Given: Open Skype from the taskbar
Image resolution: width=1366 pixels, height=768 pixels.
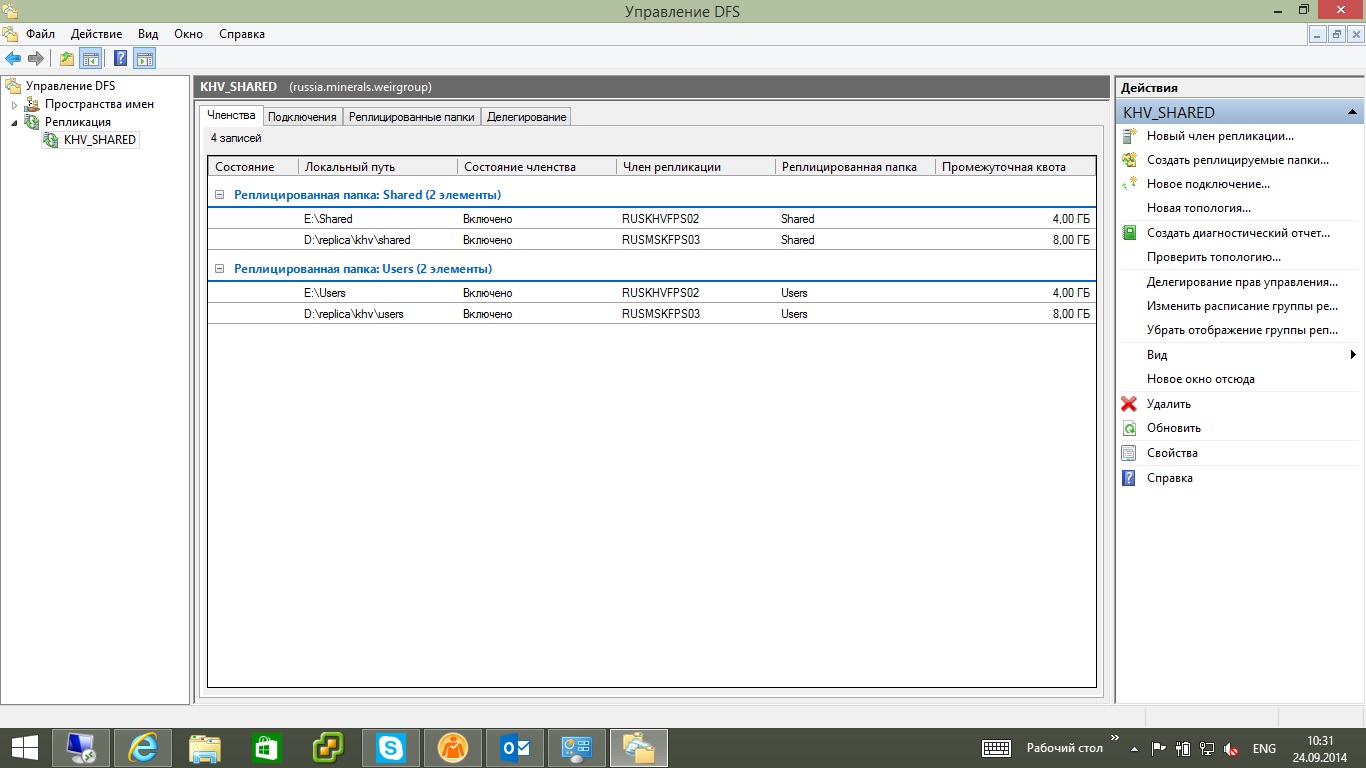Looking at the screenshot, I should pyautogui.click(x=391, y=748).
